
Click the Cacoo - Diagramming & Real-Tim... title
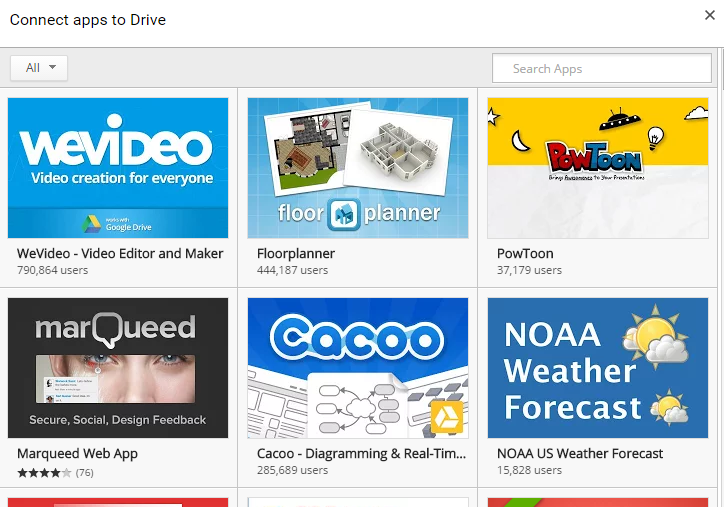pyautogui.click(x=362, y=454)
